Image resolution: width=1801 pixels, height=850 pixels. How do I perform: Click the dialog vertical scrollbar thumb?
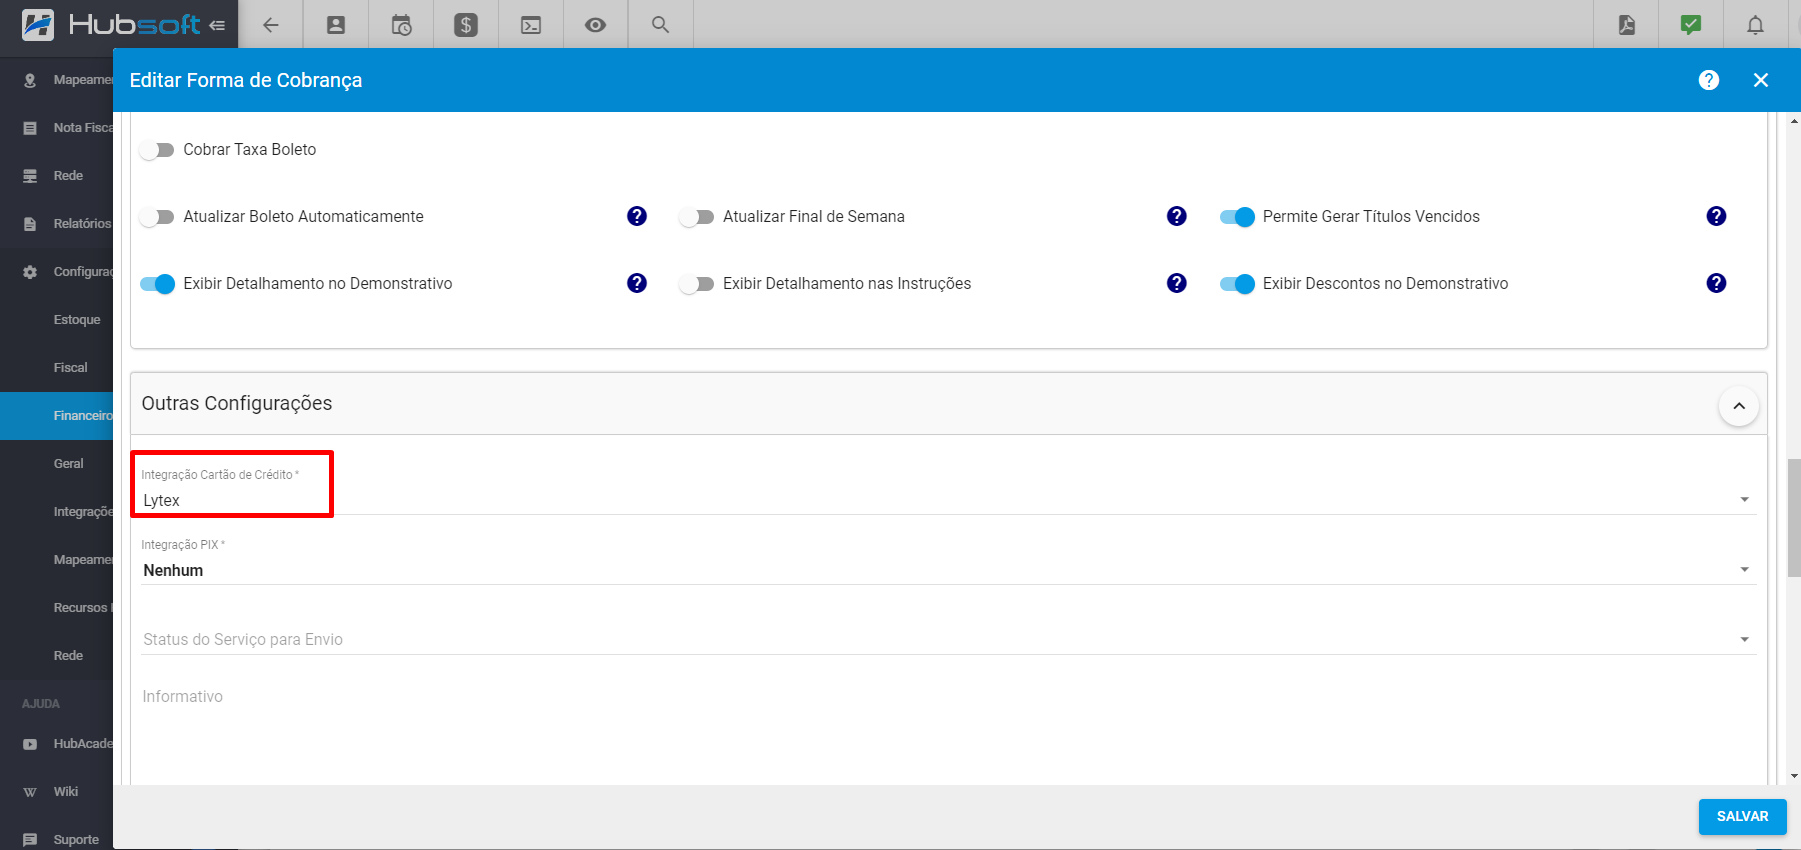pyautogui.click(x=1794, y=518)
